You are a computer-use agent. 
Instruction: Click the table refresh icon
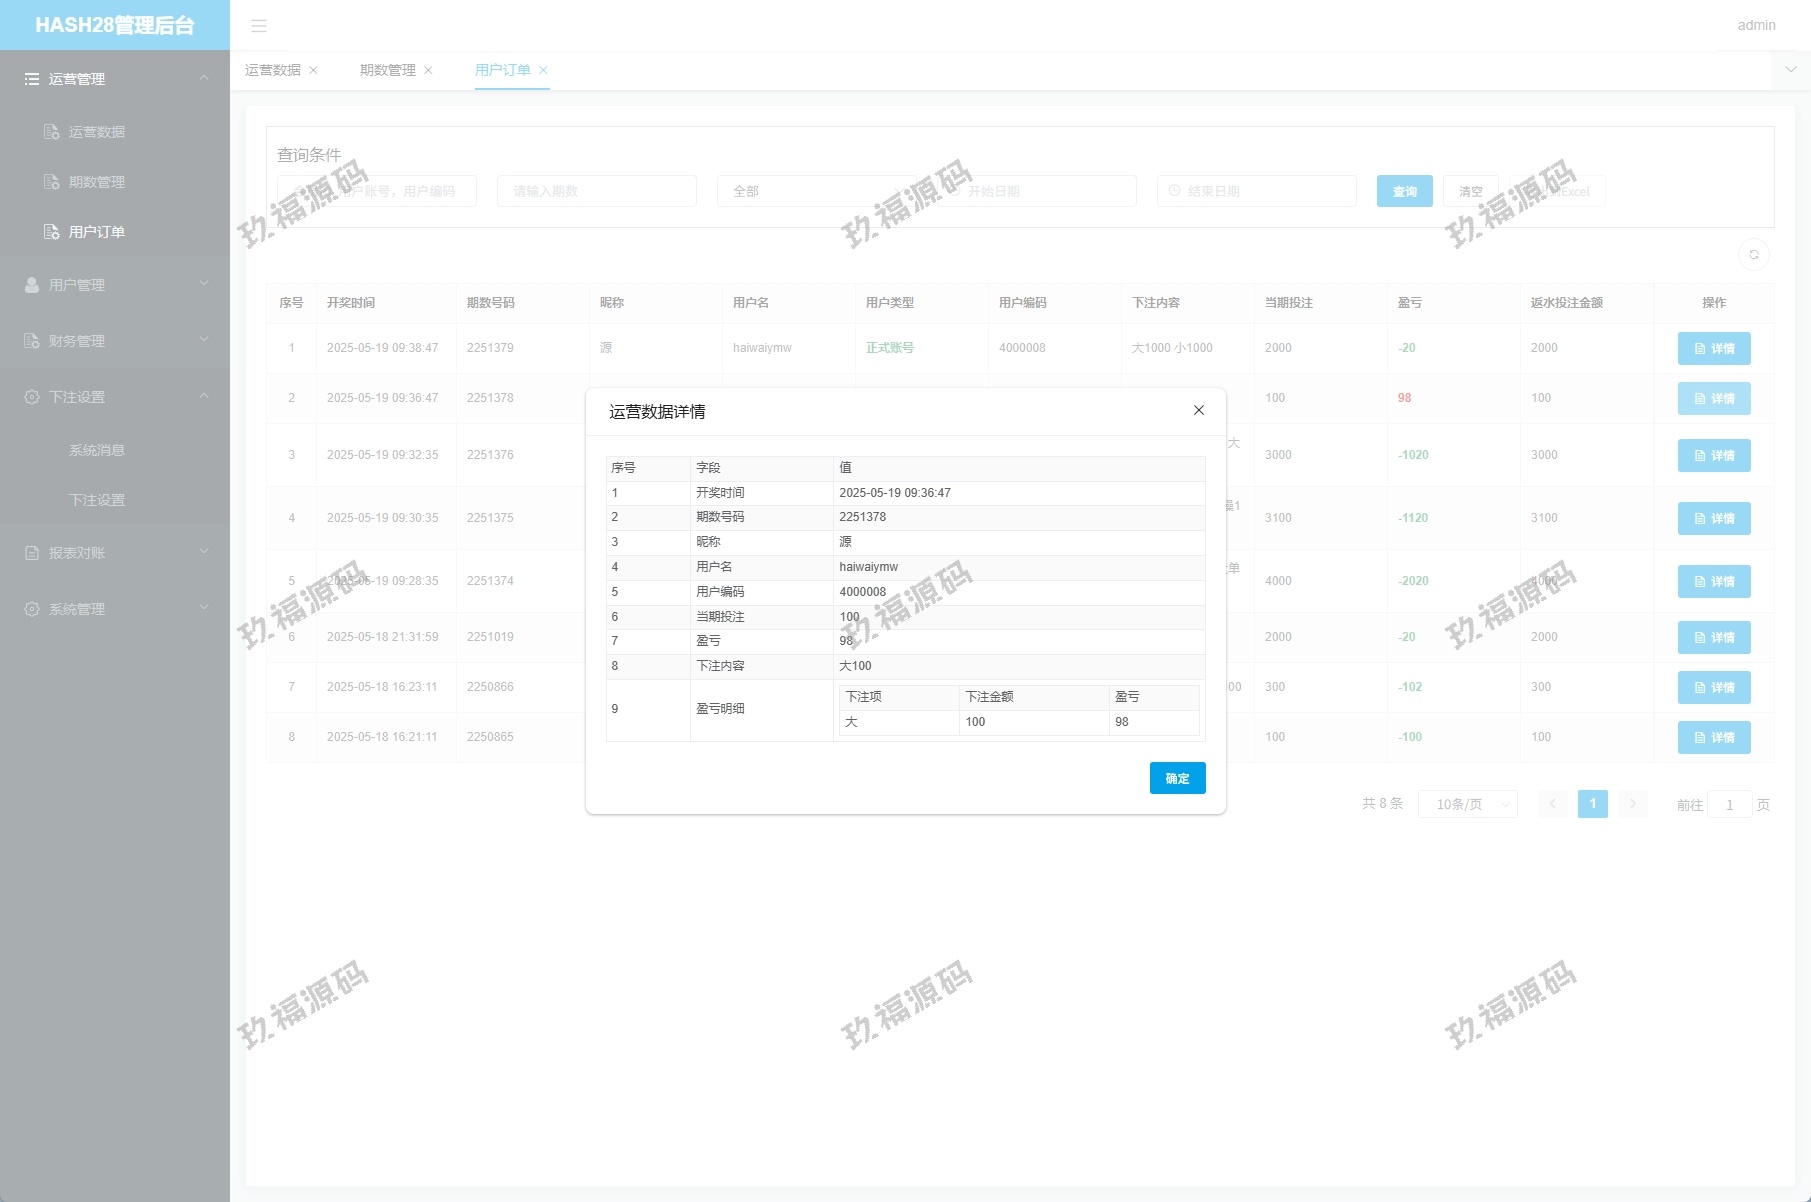click(1753, 255)
